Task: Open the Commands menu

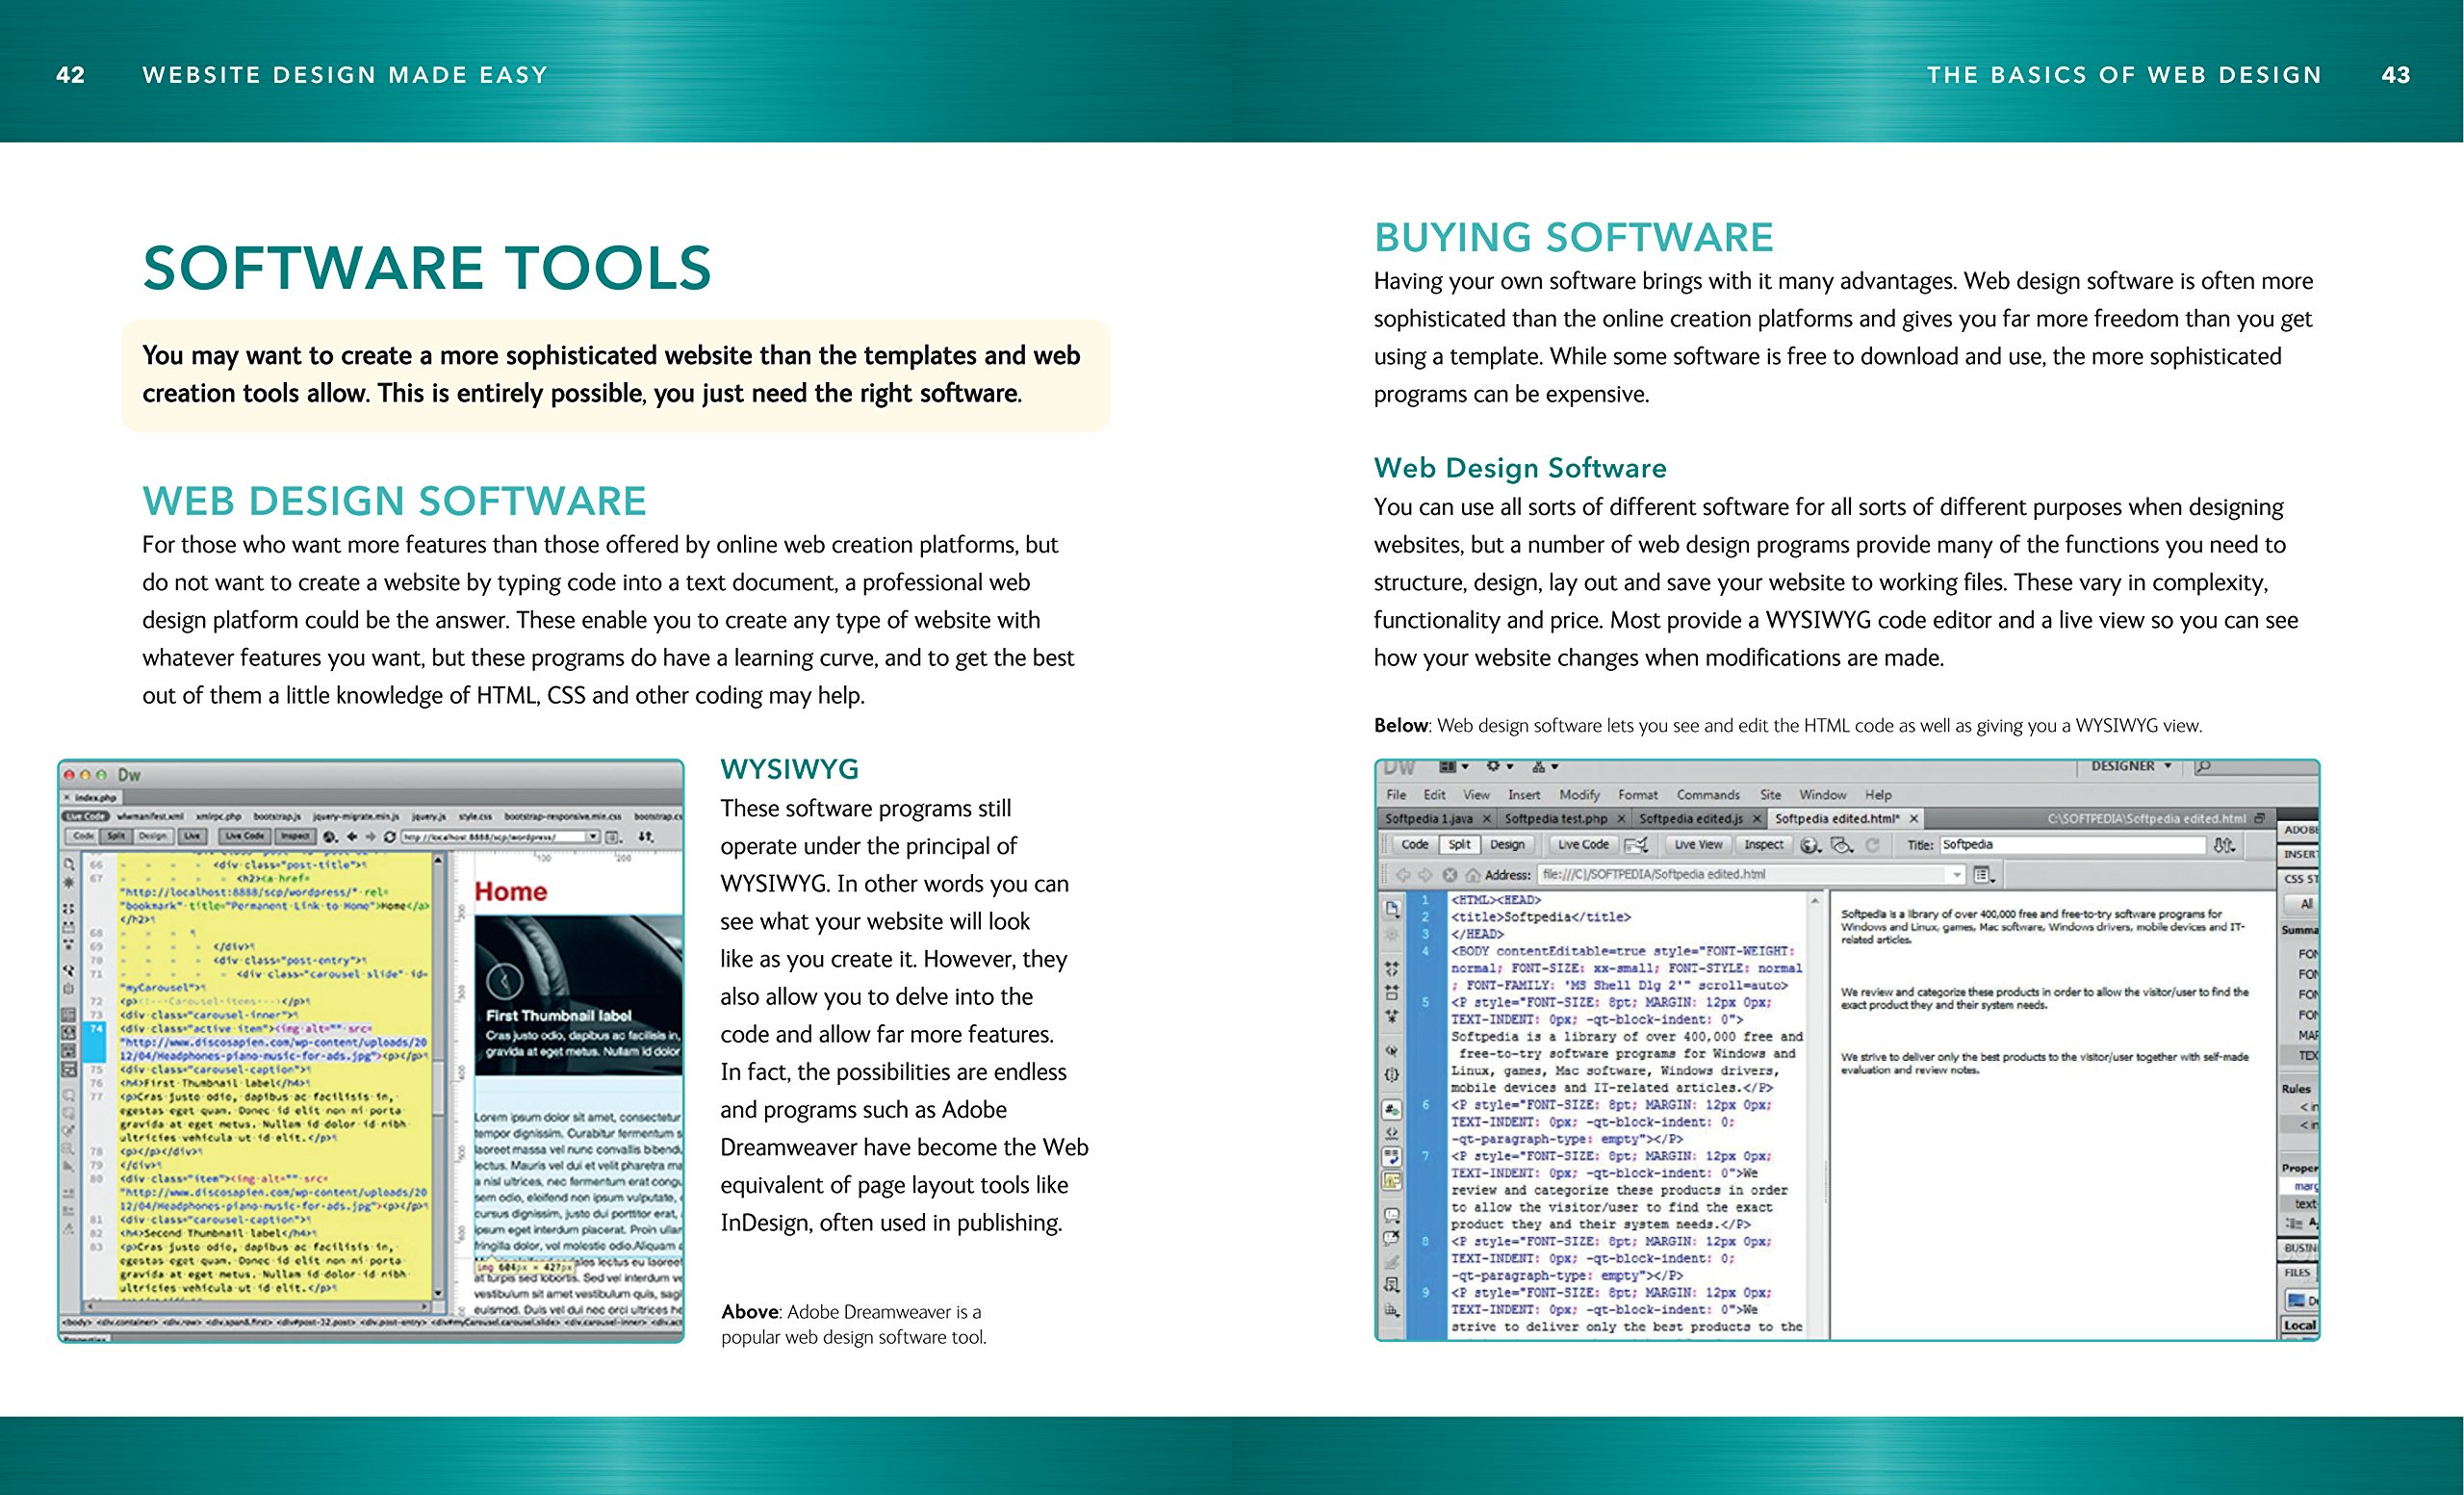Action: click(x=1707, y=795)
